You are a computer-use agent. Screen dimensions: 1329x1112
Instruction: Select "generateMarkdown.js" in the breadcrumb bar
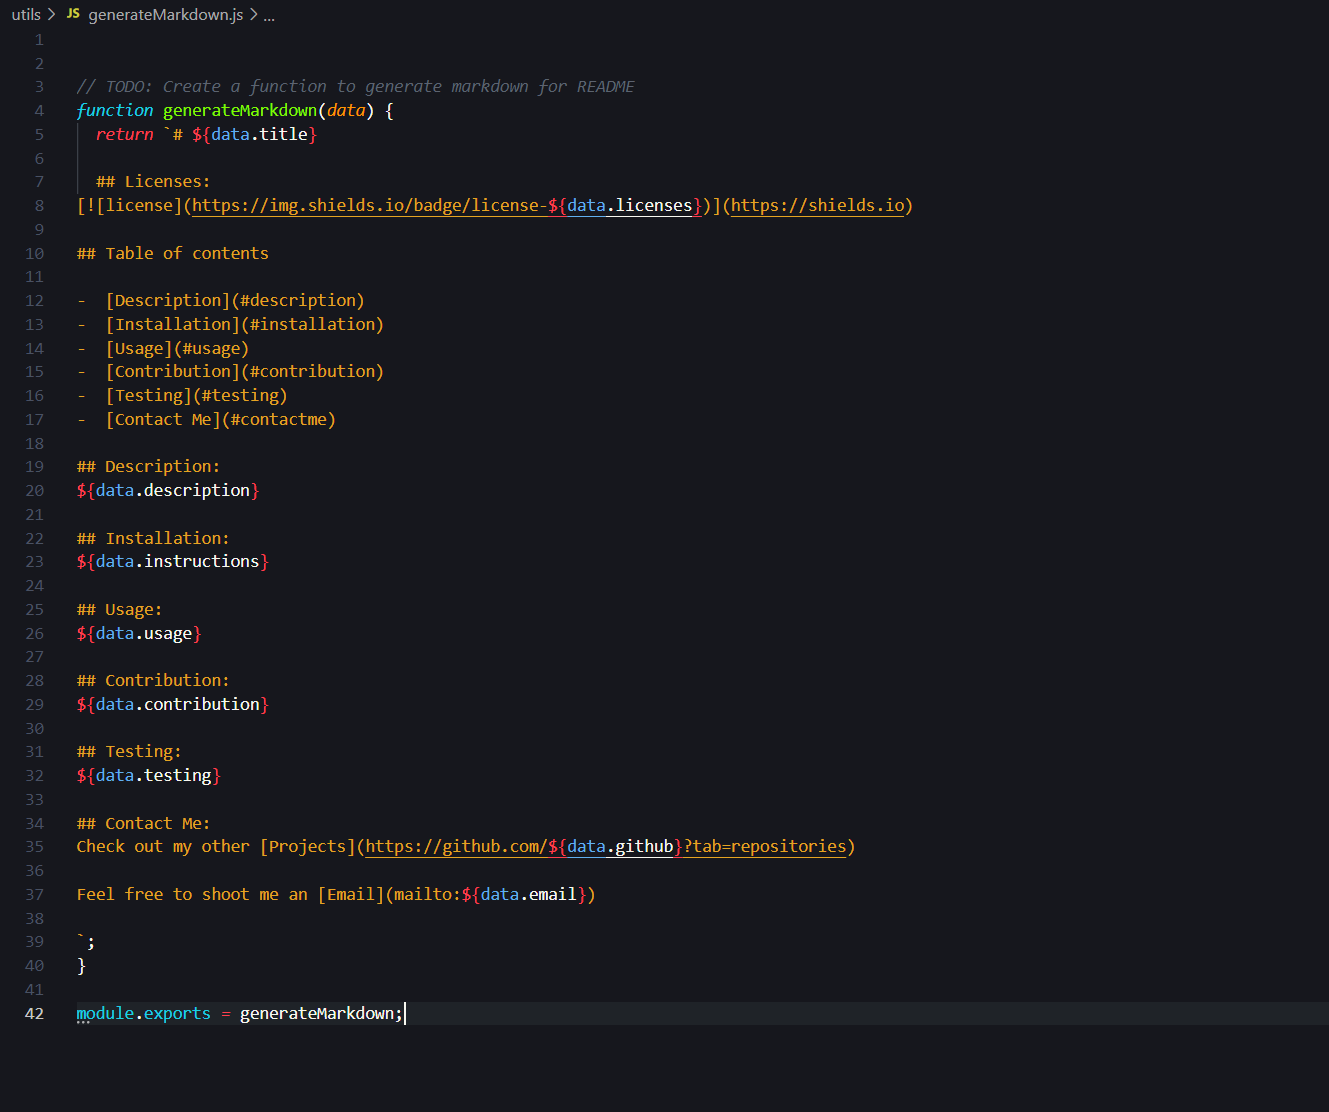166,14
